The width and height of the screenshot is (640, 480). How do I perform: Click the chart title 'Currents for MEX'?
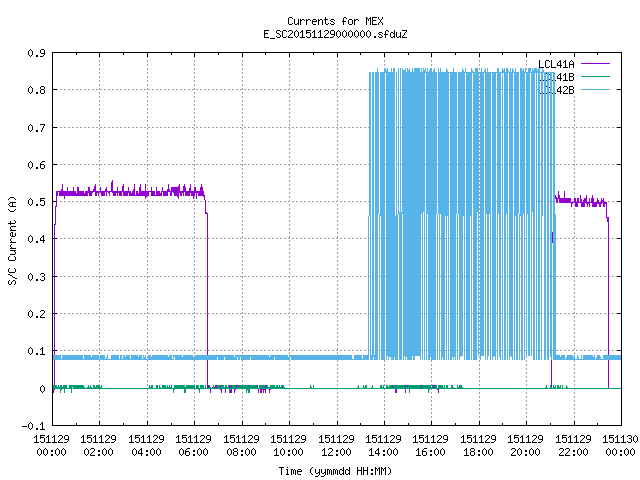coord(335,21)
